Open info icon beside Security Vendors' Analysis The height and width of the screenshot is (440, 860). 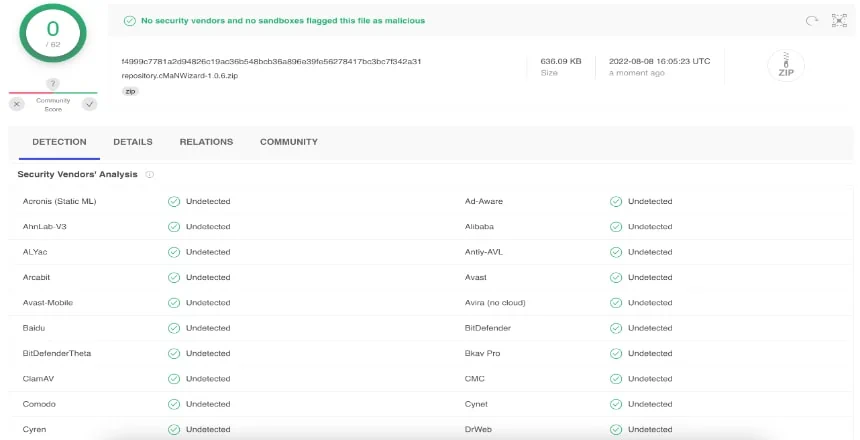click(x=149, y=174)
